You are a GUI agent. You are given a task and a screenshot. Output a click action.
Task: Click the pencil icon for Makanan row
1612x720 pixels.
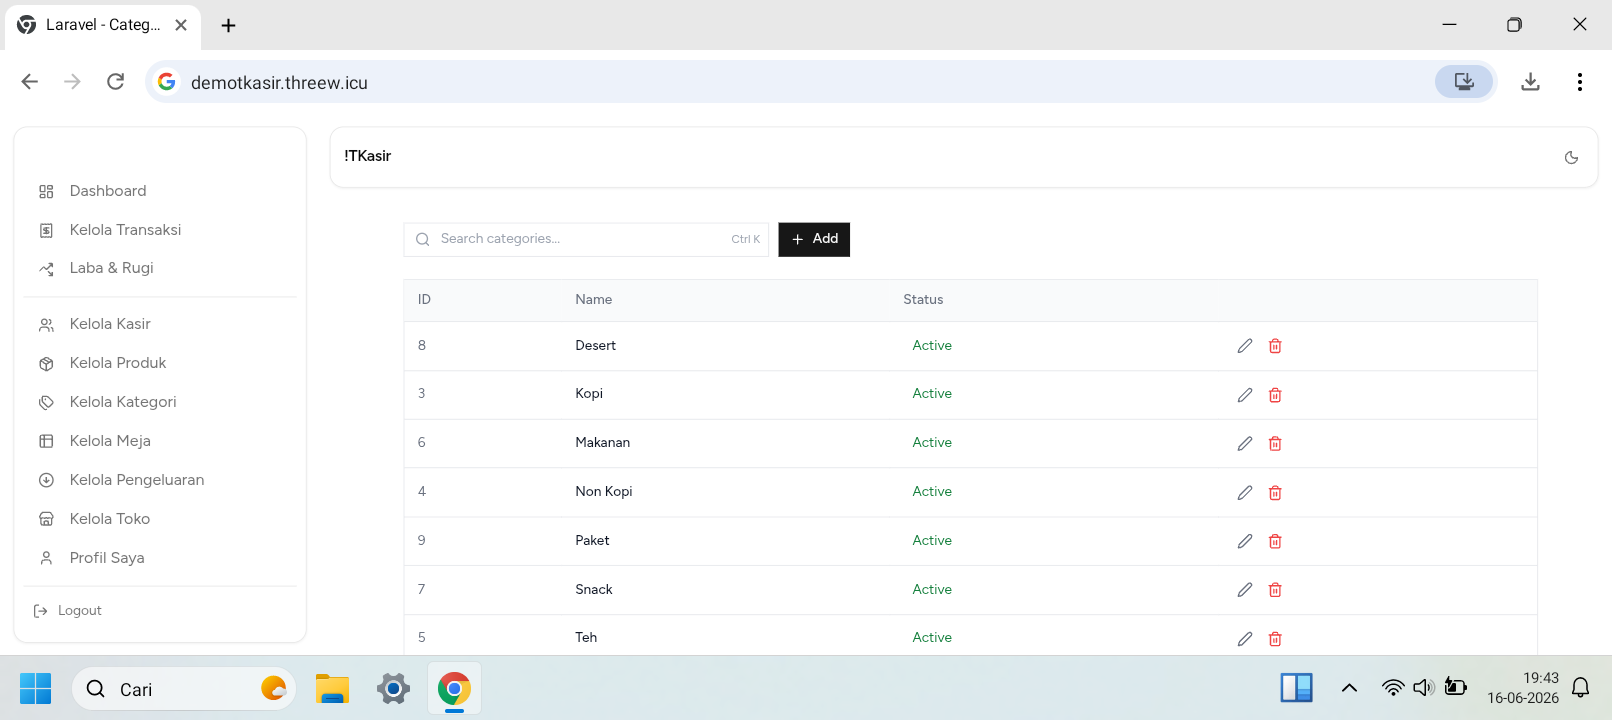pos(1245,443)
